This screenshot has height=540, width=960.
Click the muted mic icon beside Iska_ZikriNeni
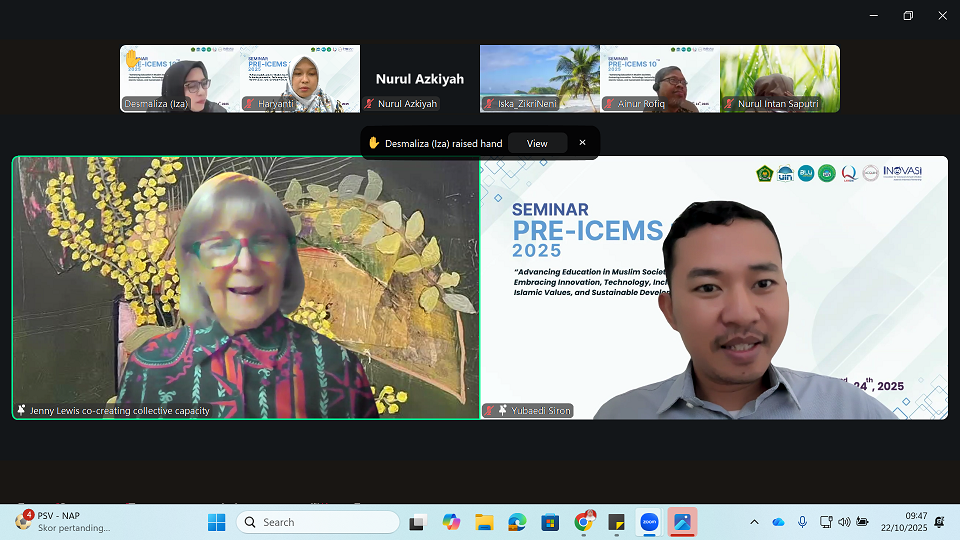[x=489, y=104]
